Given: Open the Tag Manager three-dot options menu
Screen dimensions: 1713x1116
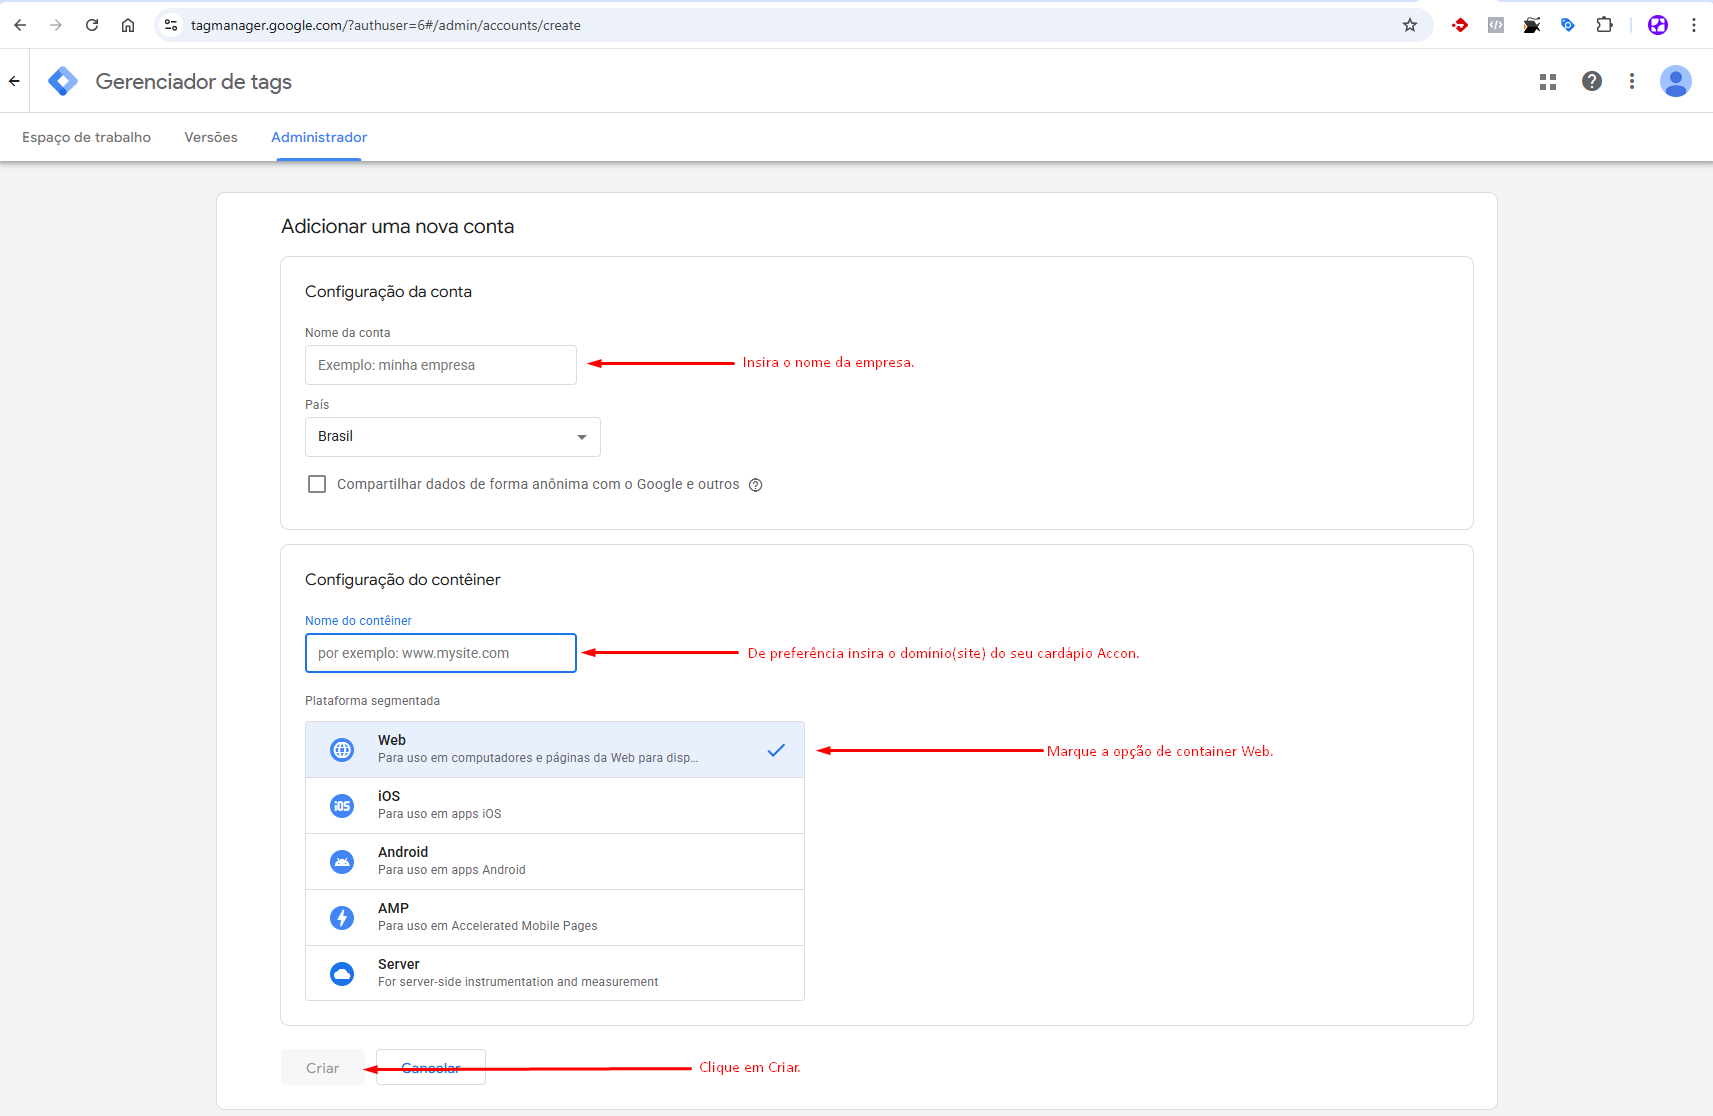Looking at the screenshot, I should point(1632,82).
